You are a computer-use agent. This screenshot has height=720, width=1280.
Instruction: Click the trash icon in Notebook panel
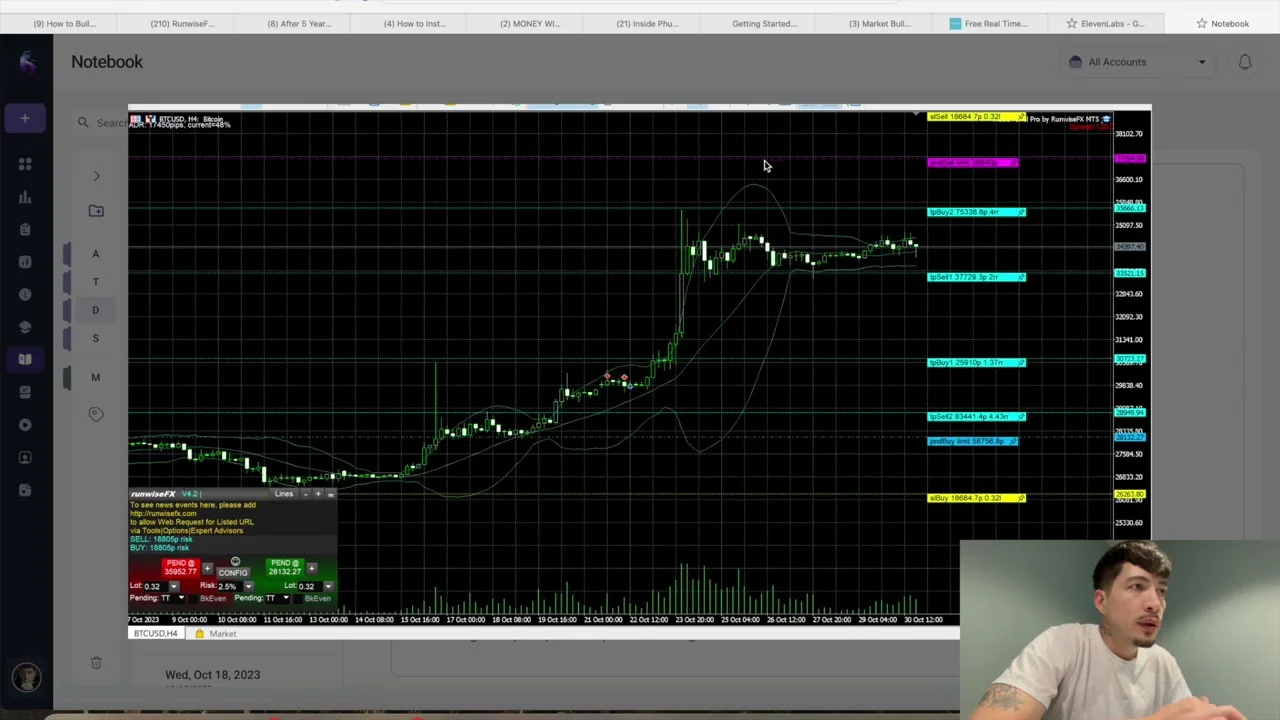96,662
